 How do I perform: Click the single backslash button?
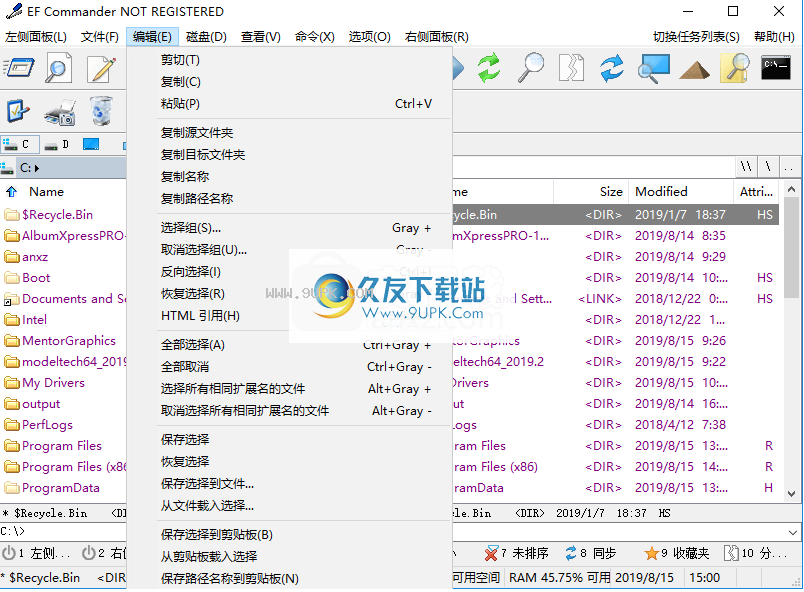(x=768, y=167)
